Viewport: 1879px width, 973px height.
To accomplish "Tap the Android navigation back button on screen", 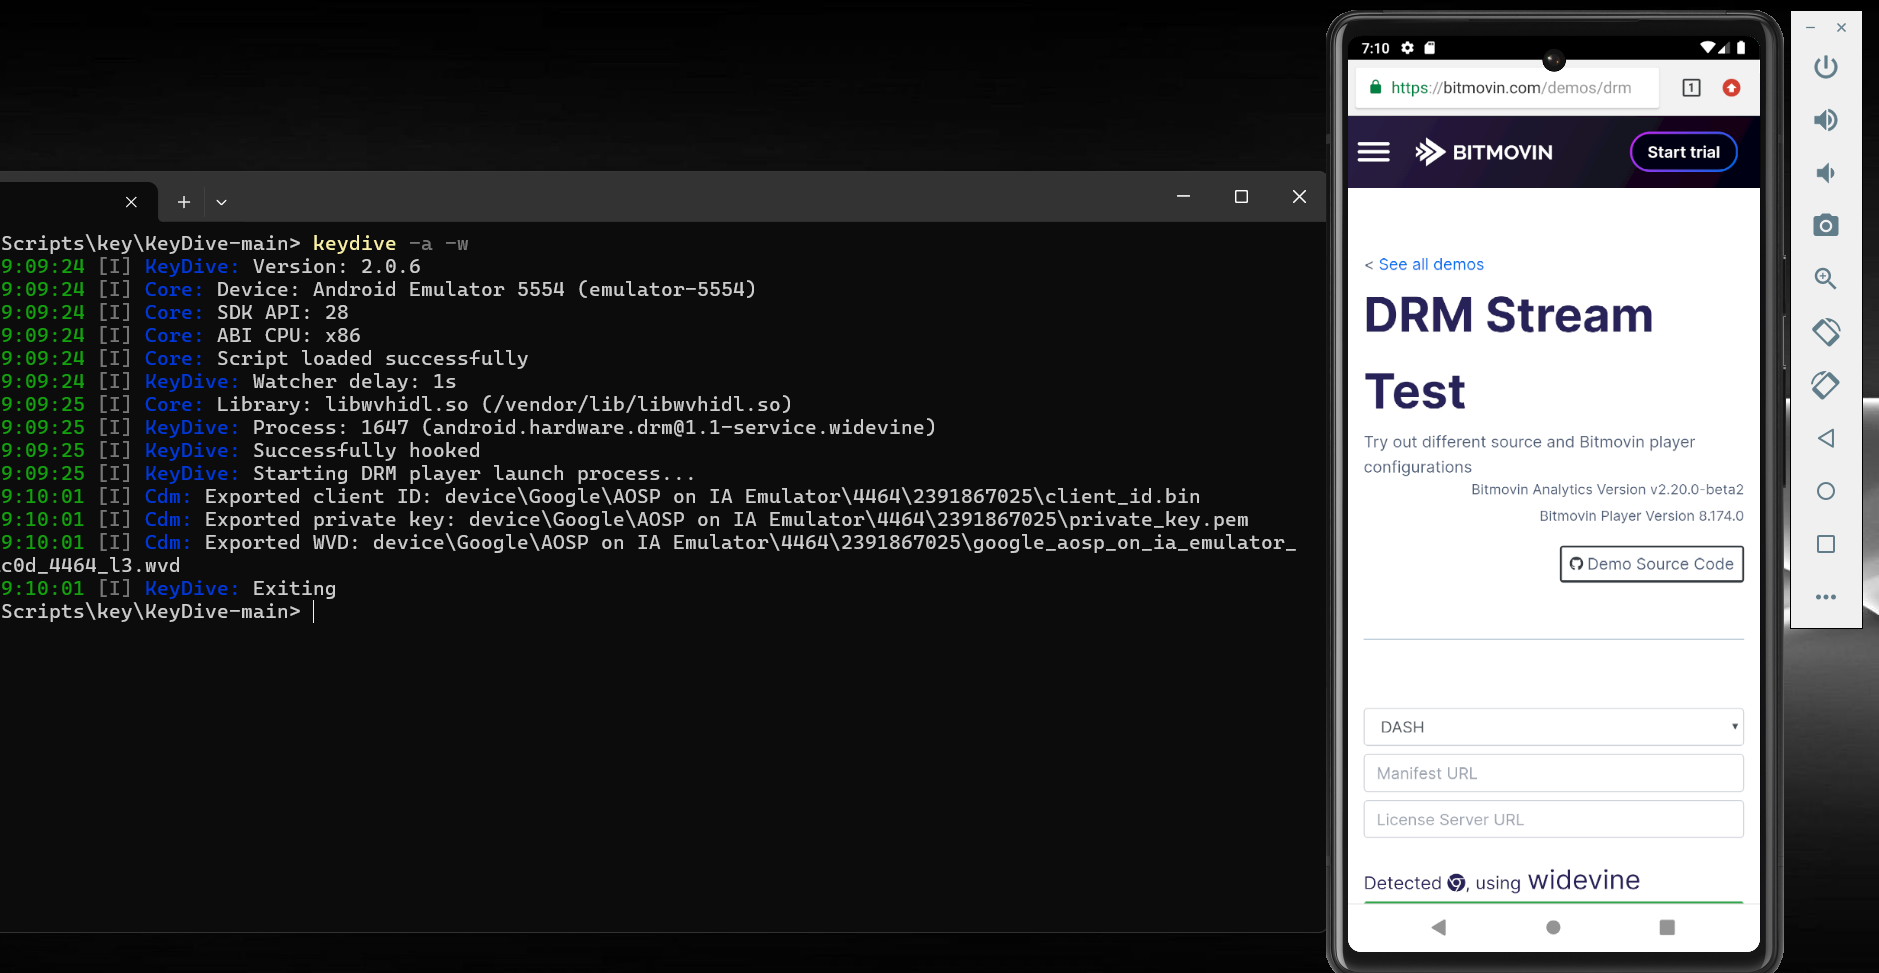I will click(1439, 927).
